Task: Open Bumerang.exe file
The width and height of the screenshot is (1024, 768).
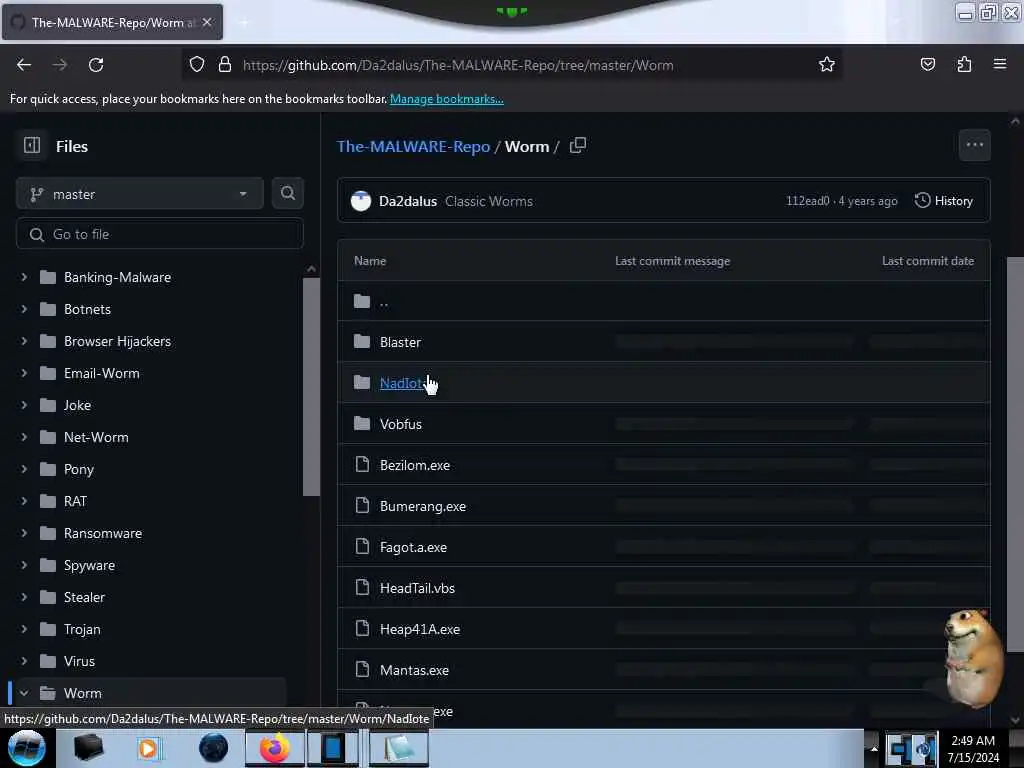Action: [423, 506]
